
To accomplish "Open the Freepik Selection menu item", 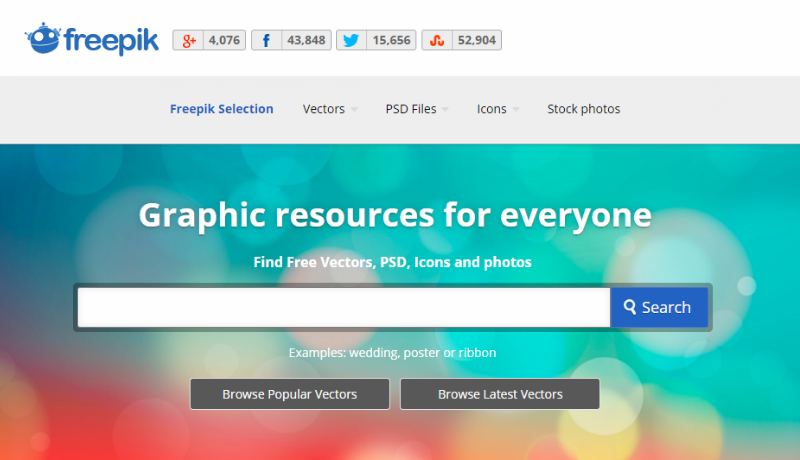I will coord(221,109).
